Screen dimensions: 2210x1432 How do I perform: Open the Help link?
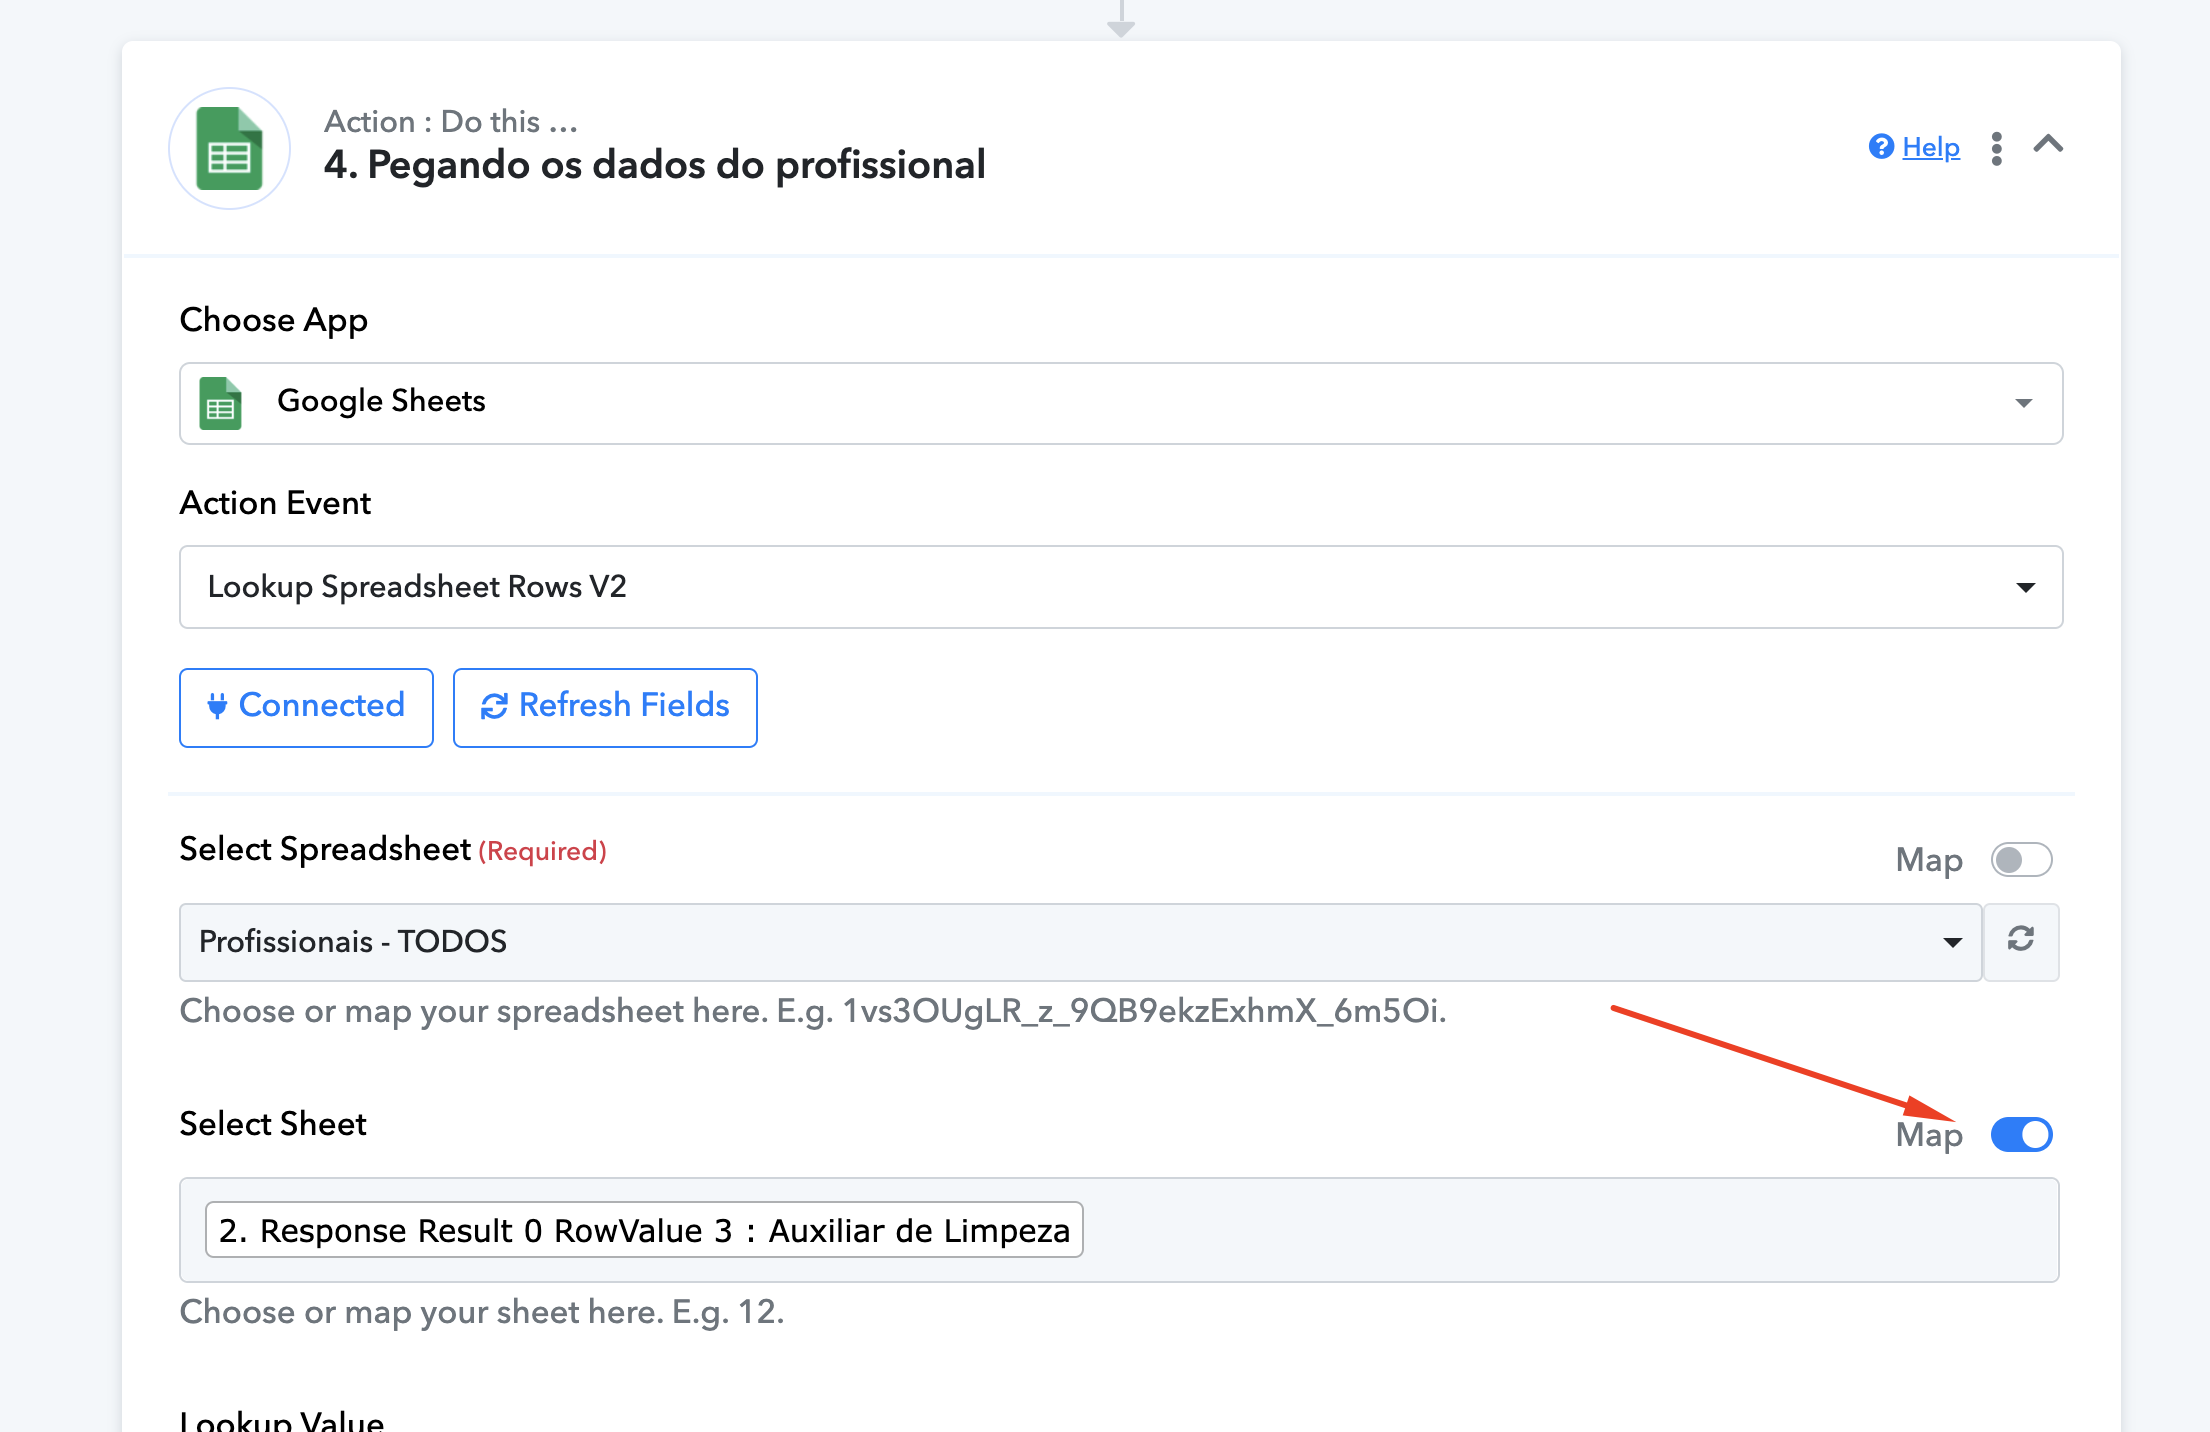tap(1930, 147)
